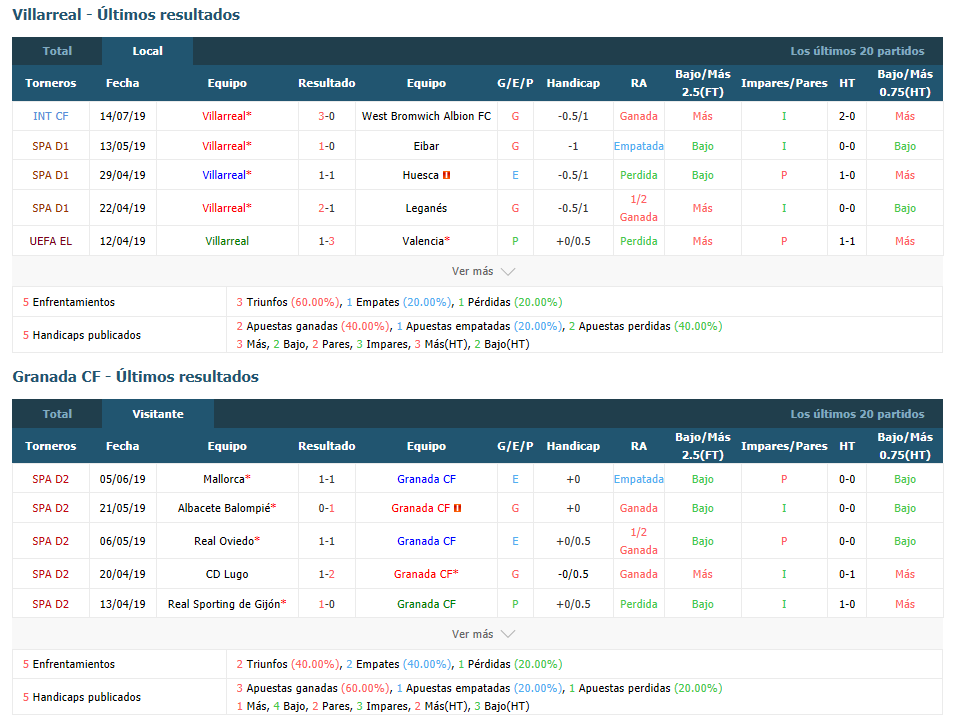Open West Bromwich Albion FC team link
Screen dimensions: 957x717
click(x=426, y=116)
